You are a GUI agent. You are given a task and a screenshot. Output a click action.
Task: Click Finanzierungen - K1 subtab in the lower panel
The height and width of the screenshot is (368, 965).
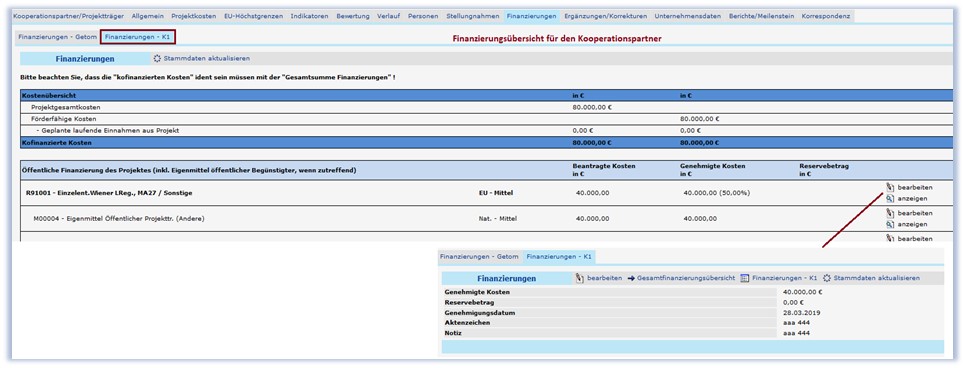tap(559, 256)
